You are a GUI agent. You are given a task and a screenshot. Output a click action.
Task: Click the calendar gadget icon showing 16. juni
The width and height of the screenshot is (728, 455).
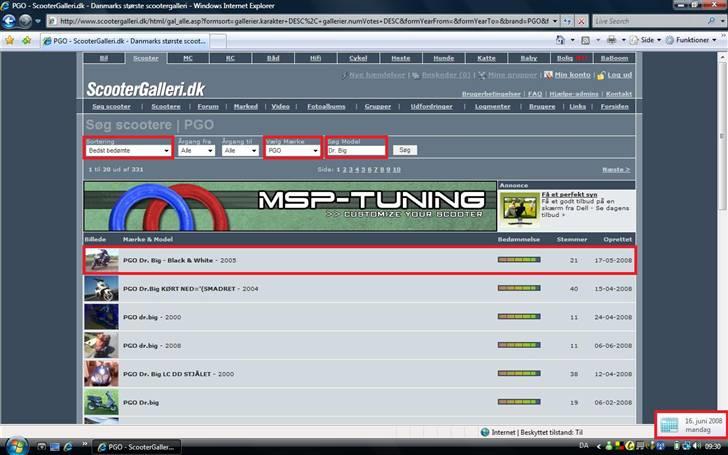[x=669, y=424]
